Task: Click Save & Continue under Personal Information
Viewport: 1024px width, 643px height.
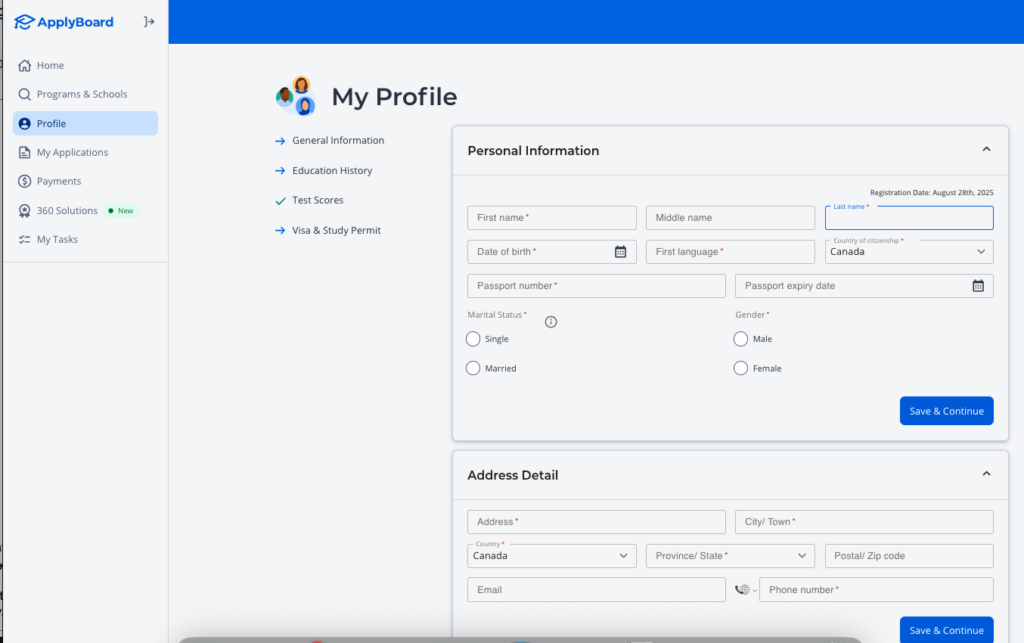Action: 945,410
